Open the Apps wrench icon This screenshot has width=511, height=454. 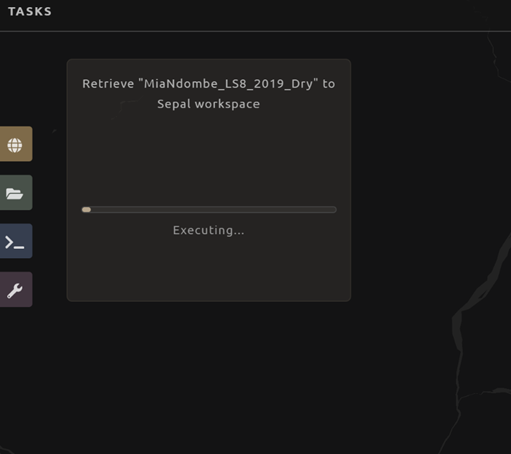click(x=15, y=290)
